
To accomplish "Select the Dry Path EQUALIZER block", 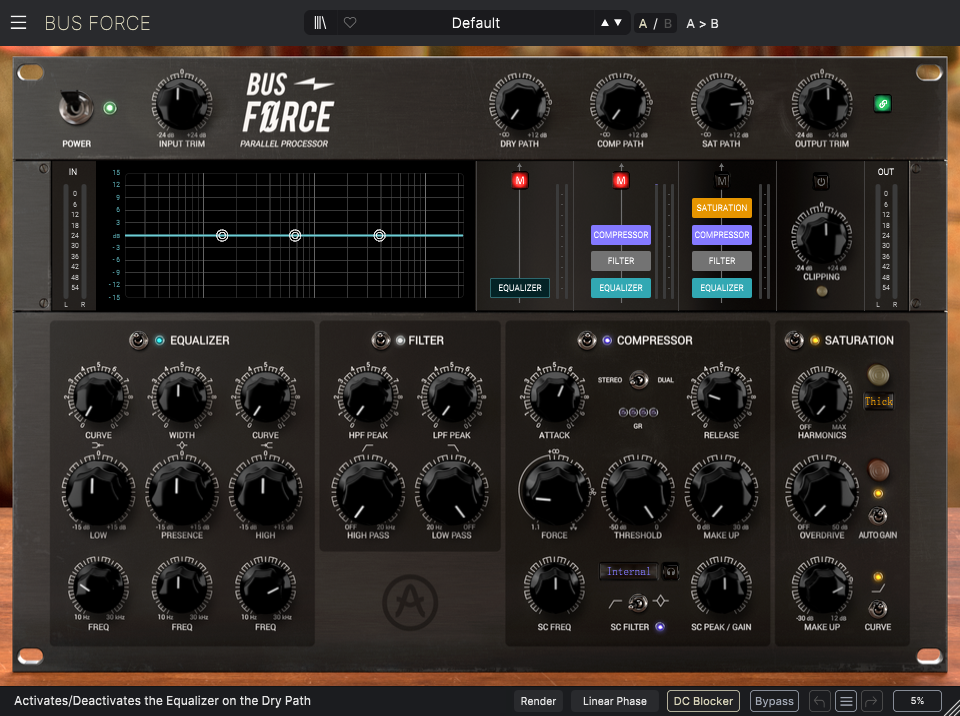I will (x=520, y=288).
